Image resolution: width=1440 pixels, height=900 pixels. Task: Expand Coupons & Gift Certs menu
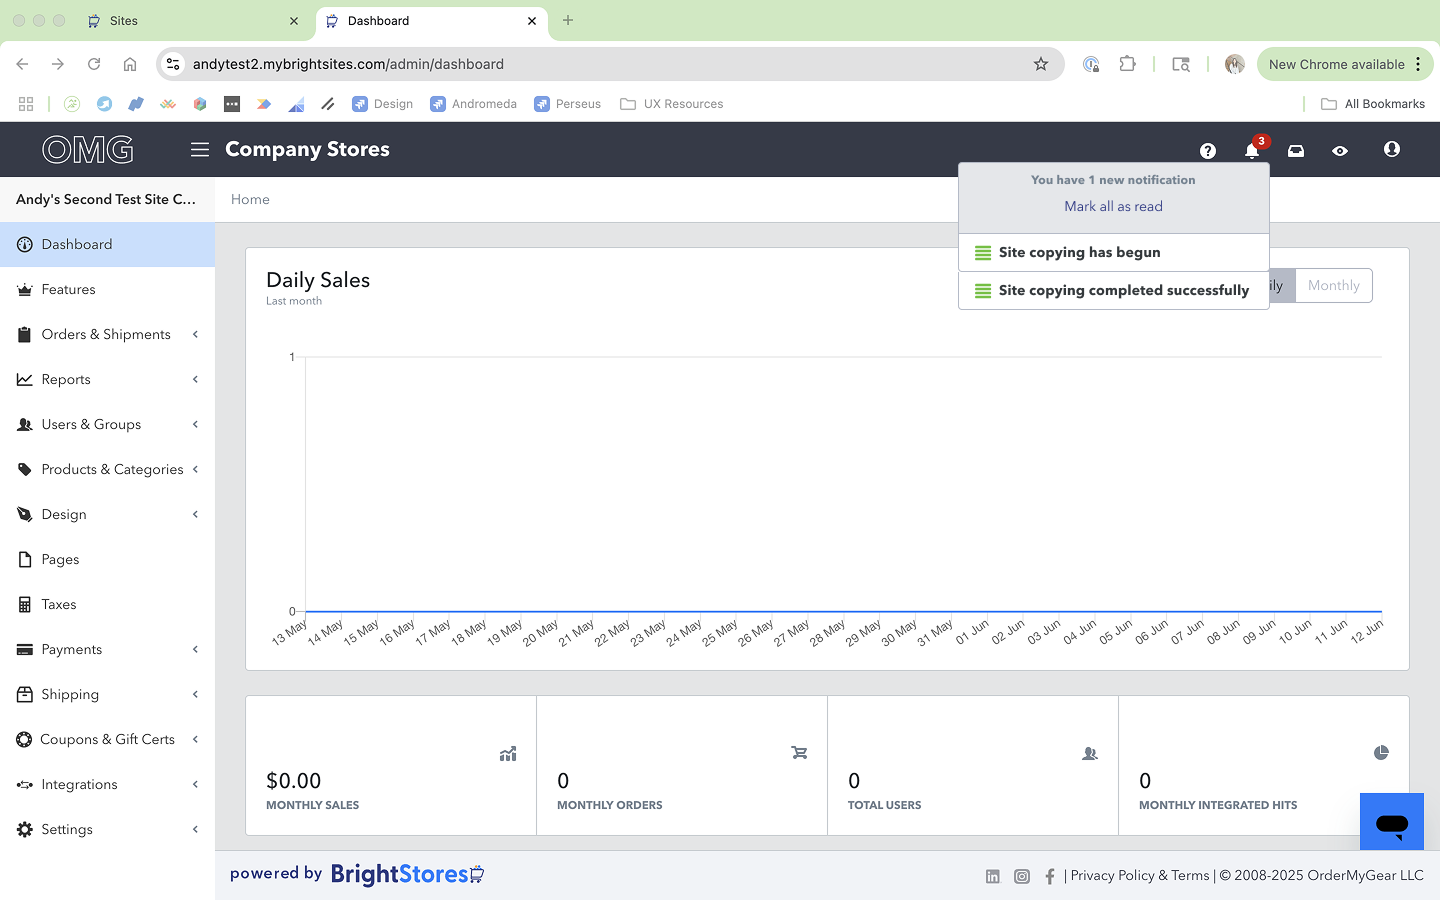coord(107,739)
